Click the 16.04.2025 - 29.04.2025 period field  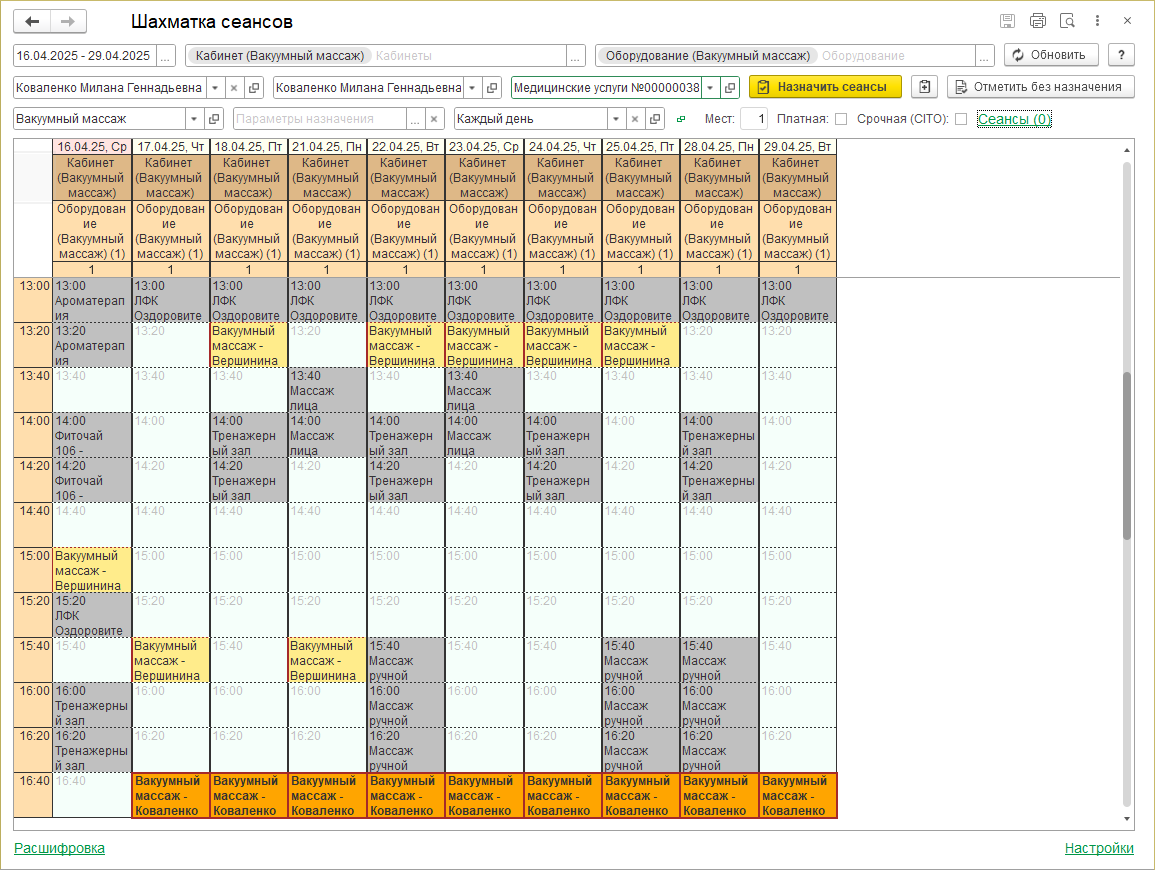click(x=84, y=56)
